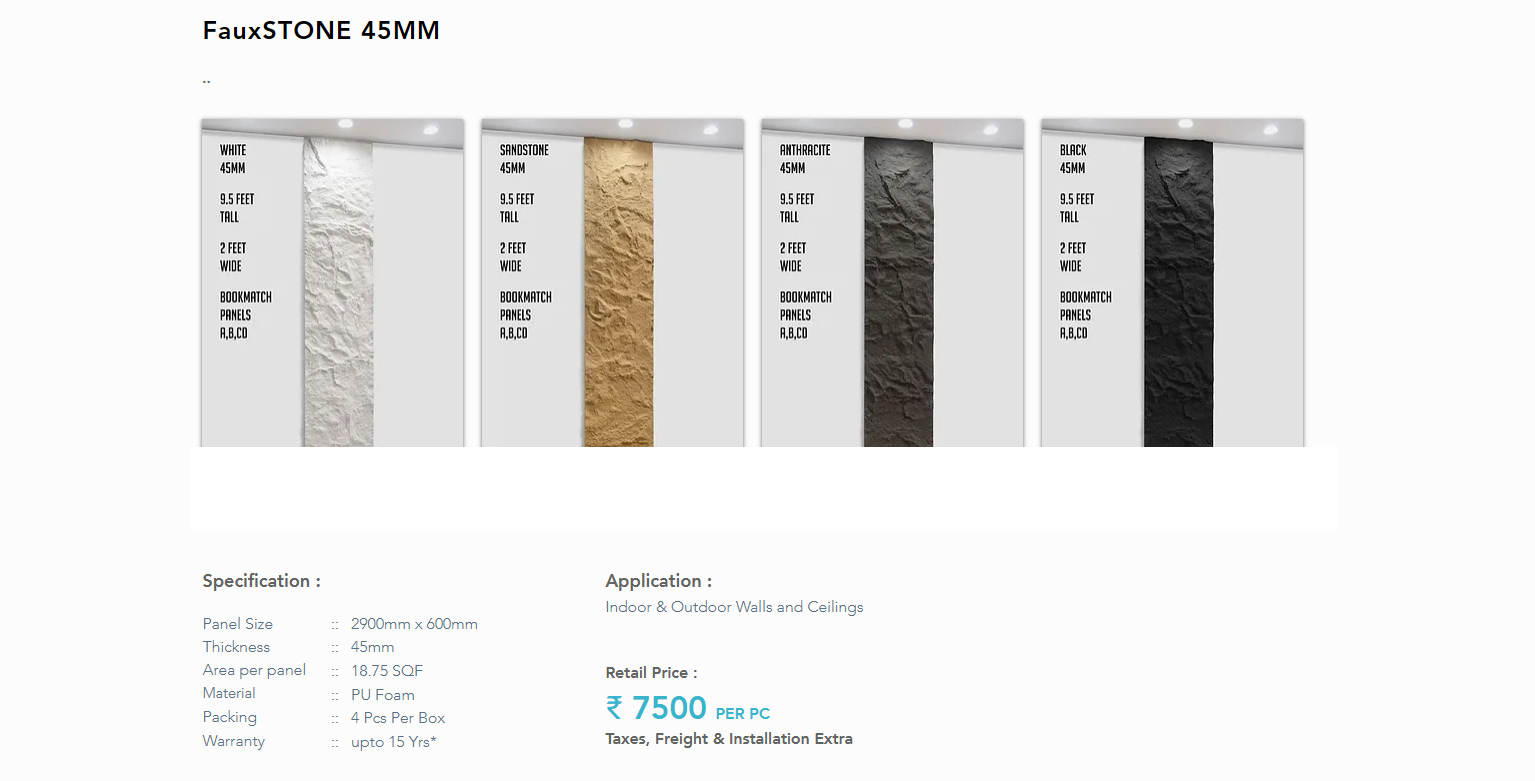Image resolution: width=1535 pixels, height=781 pixels.
Task: Select the PU Foam material value
Action: click(x=383, y=695)
